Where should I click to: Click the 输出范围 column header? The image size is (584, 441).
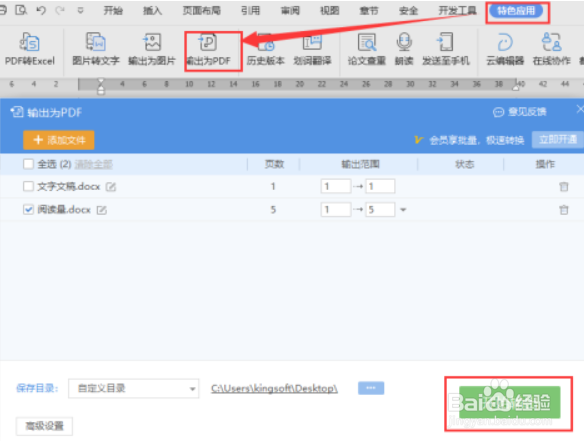tap(360, 164)
